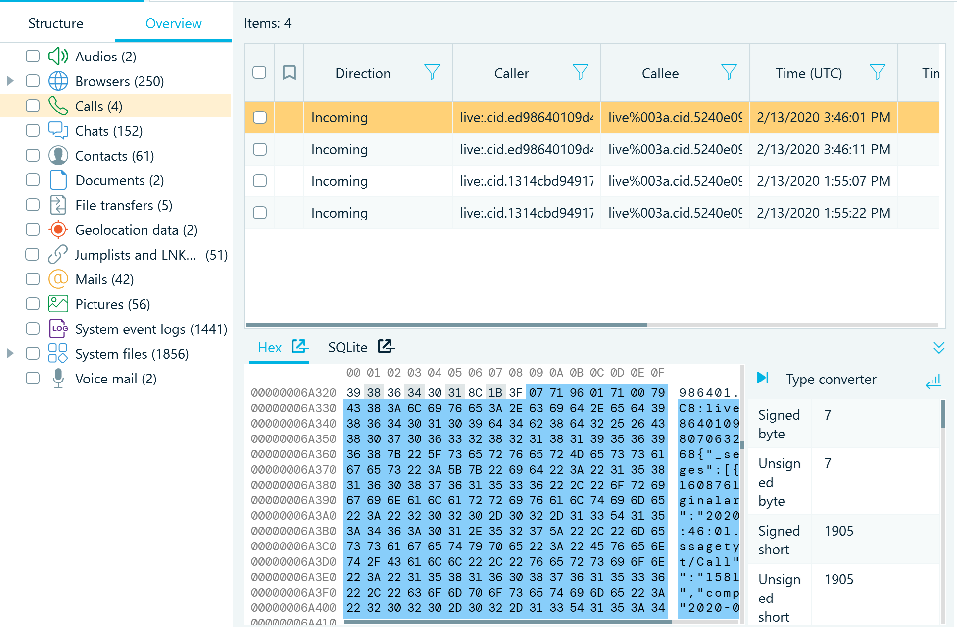Viewport: 957px width, 627px height.
Task: Click the System files grid icon
Action: point(58,353)
